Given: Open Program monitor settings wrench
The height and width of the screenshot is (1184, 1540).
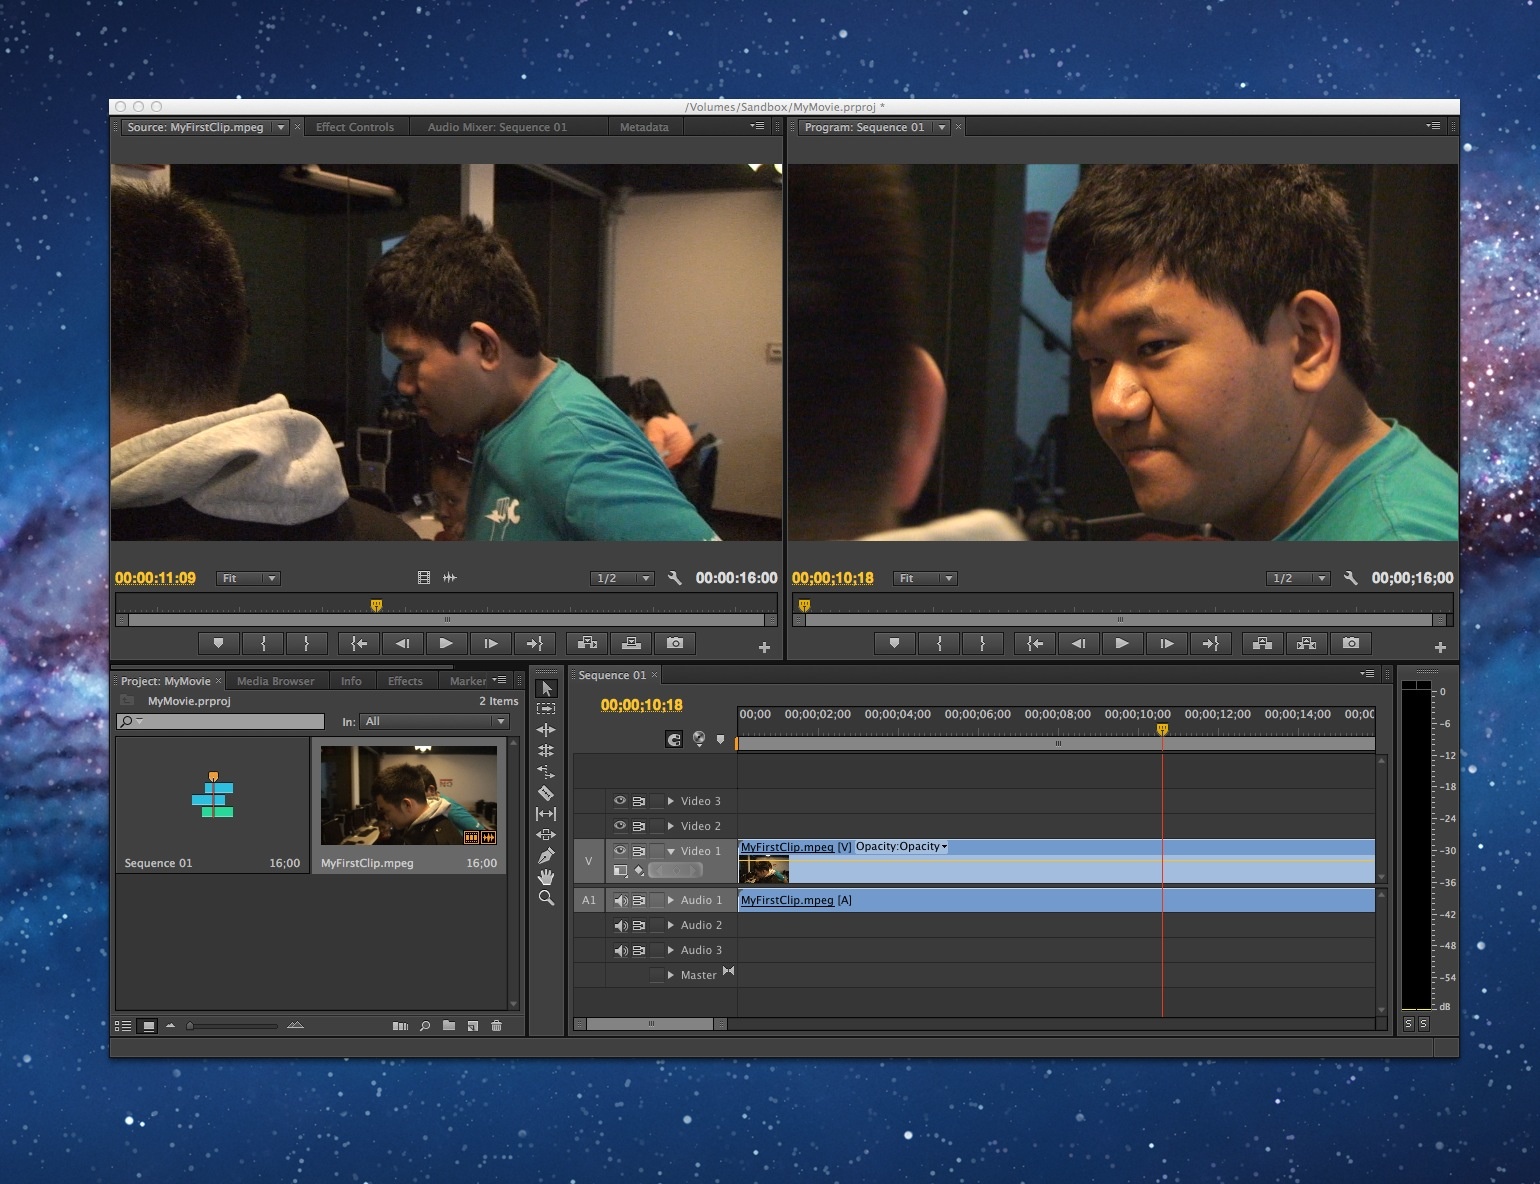Looking at the screenshot, I should pyautogui.click(x=1350, y=578).
